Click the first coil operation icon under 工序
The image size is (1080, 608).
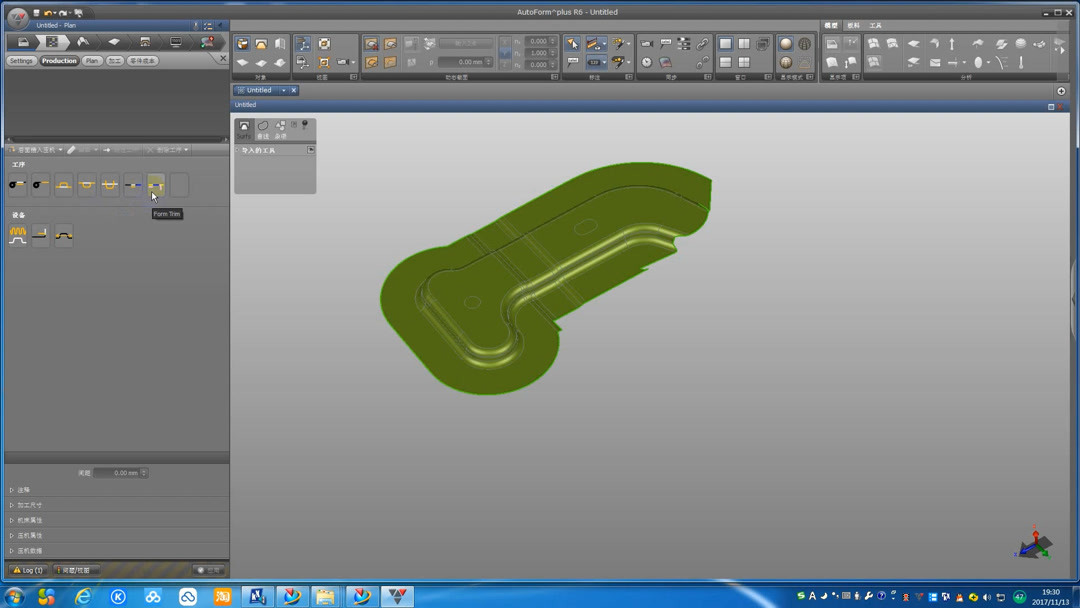(18, 184)
